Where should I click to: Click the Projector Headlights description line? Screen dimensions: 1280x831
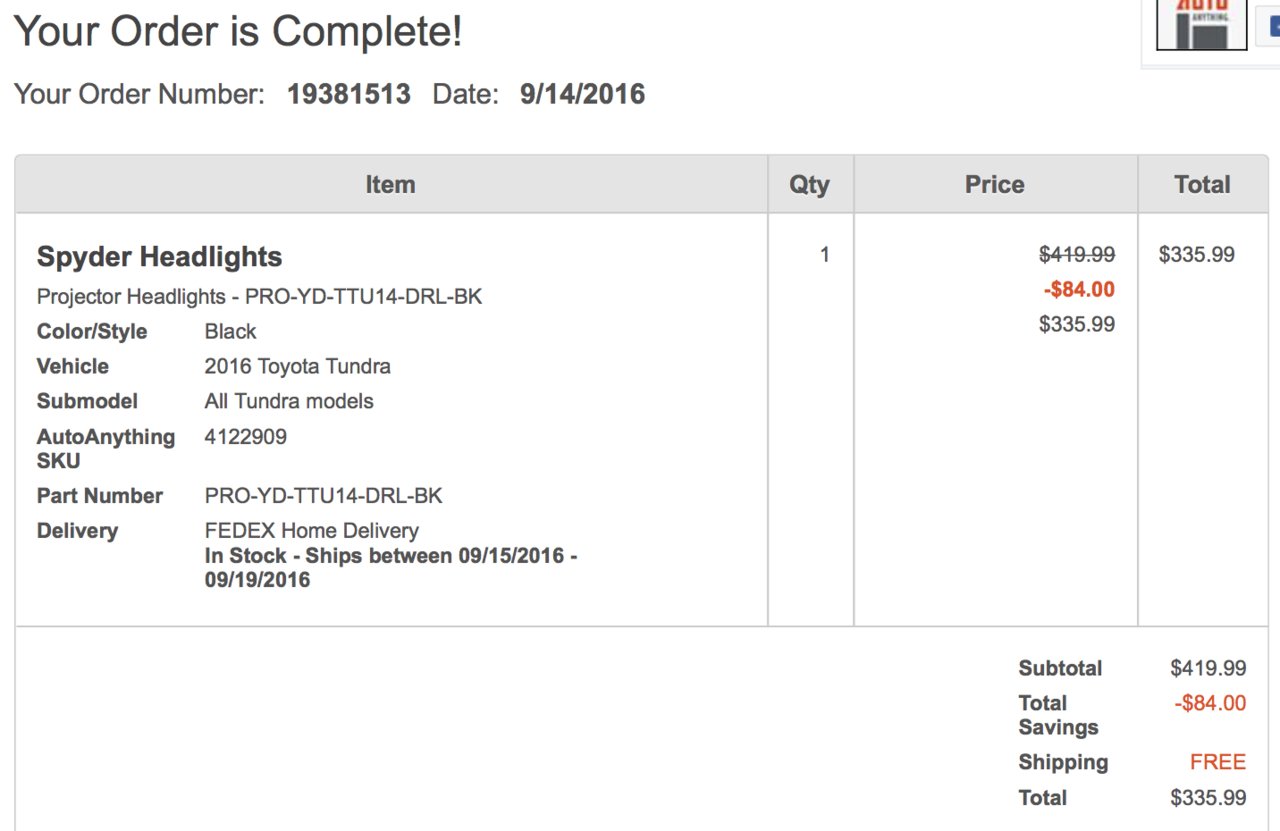coord(260,297)
